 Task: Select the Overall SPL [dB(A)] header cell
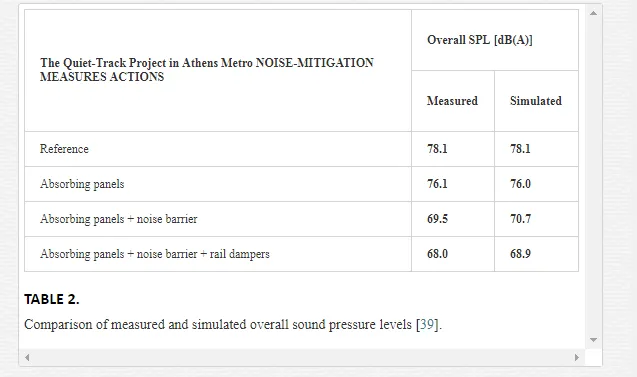pyautogui.click(x=495, y=40)
